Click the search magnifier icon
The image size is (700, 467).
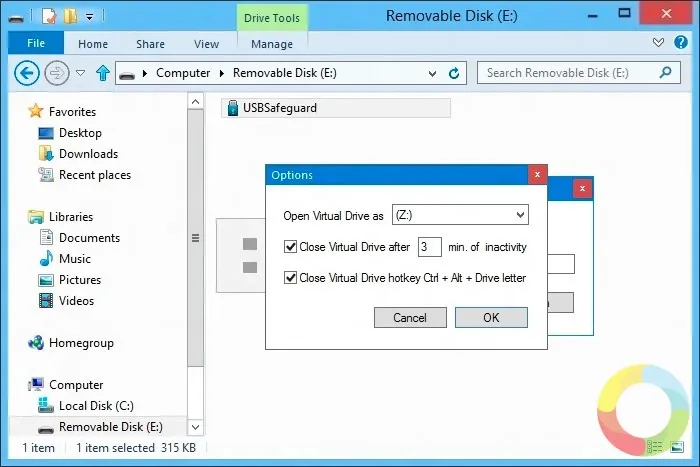pos(665,72)
